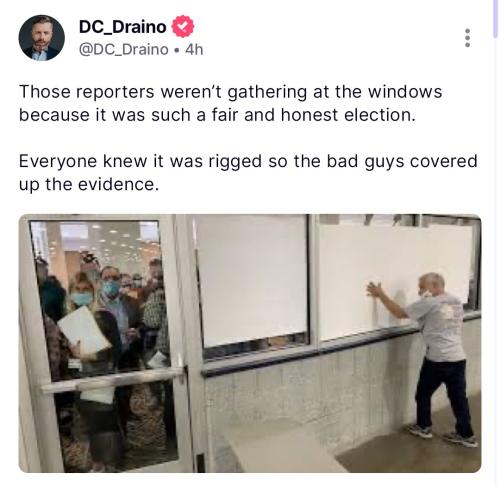Click the purple scrollbar at the right edge

pyautogui.click(x=496, y=18)
